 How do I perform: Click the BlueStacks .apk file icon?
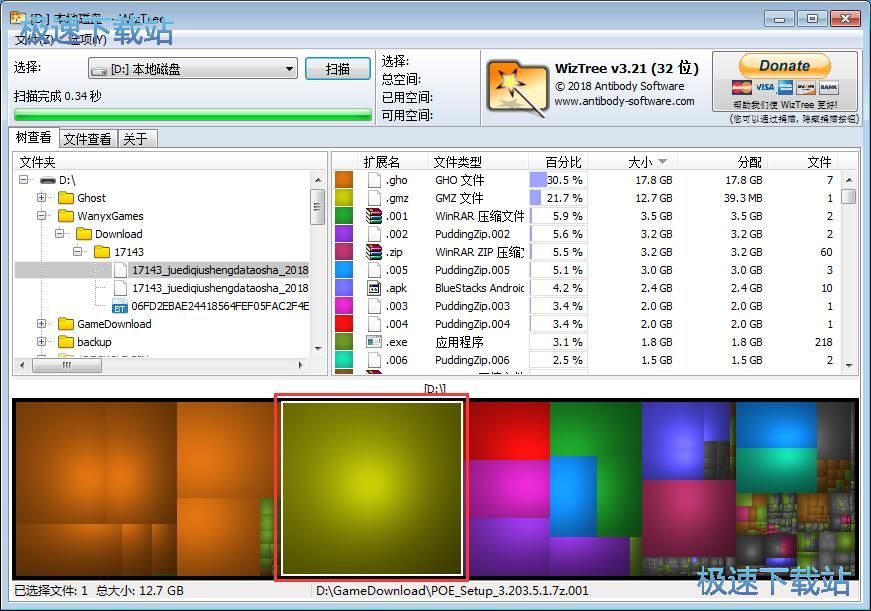click(374, 288)
